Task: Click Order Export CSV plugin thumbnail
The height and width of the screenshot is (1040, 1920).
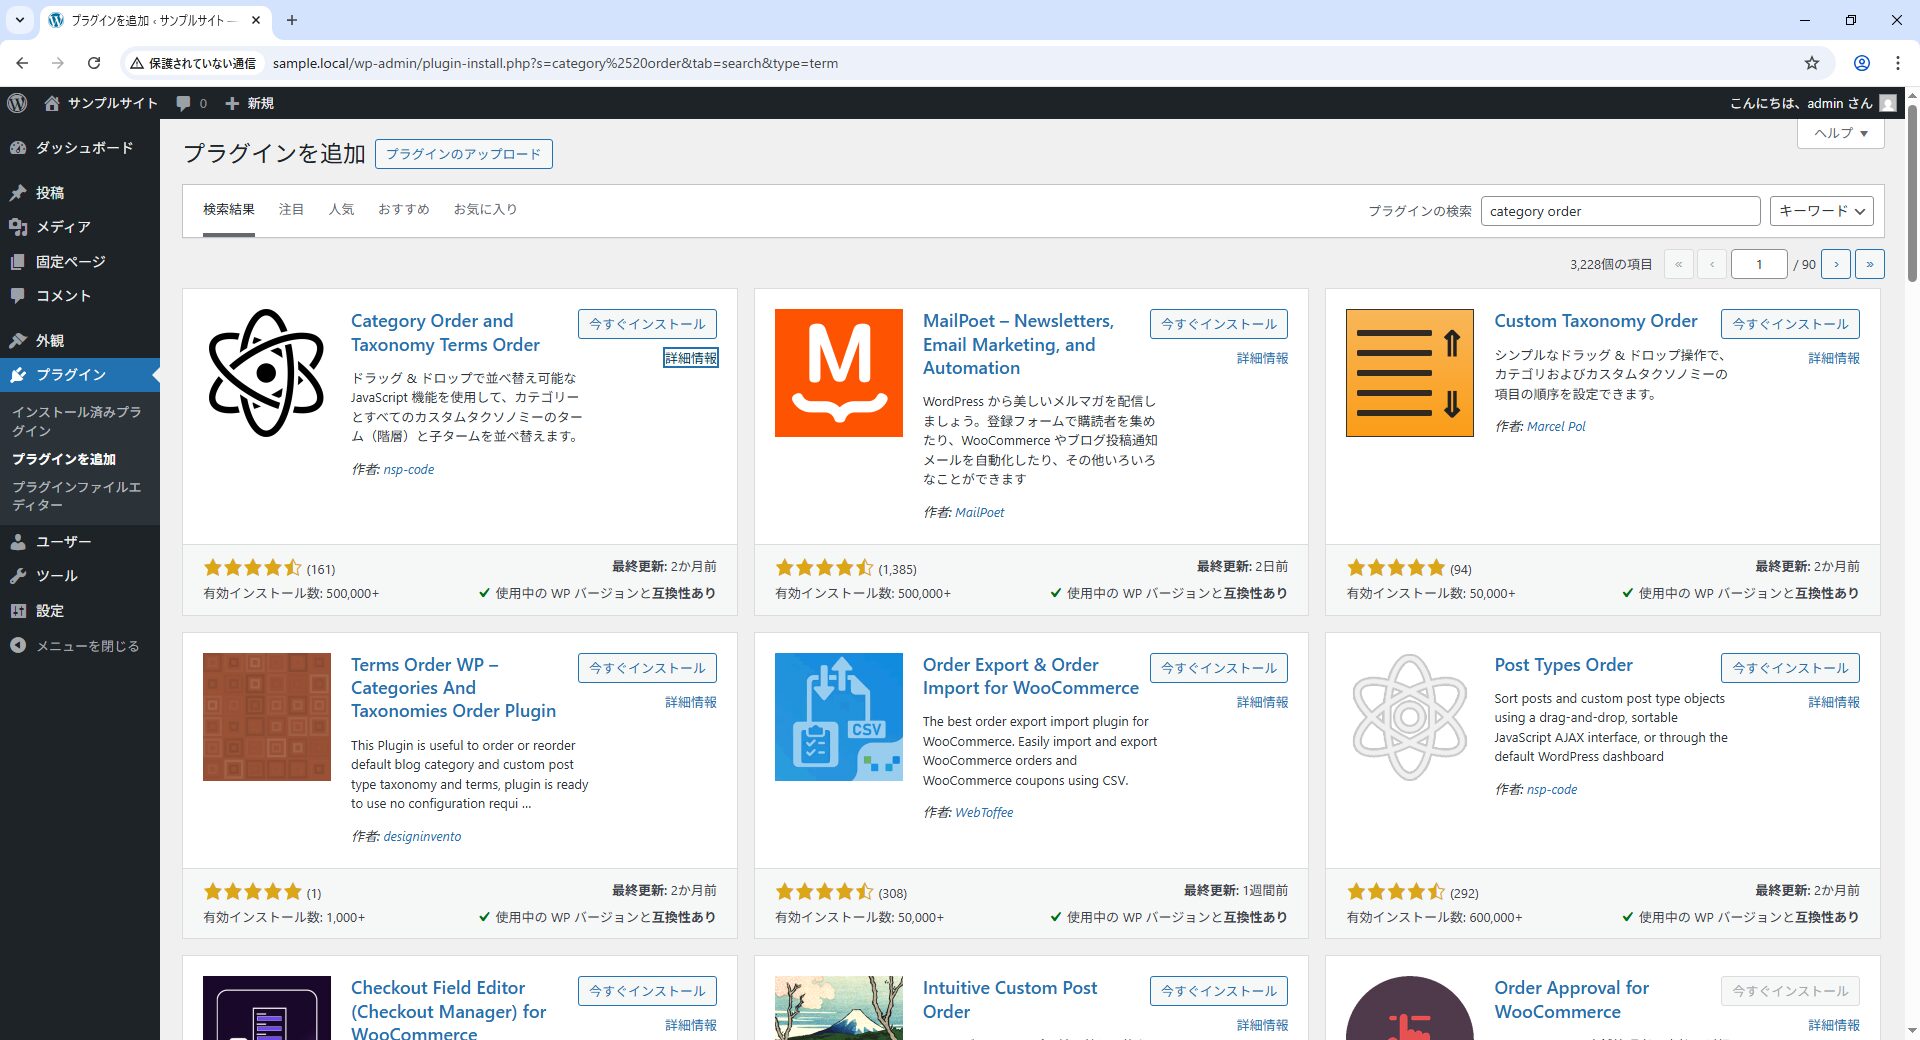Action: 838,717
